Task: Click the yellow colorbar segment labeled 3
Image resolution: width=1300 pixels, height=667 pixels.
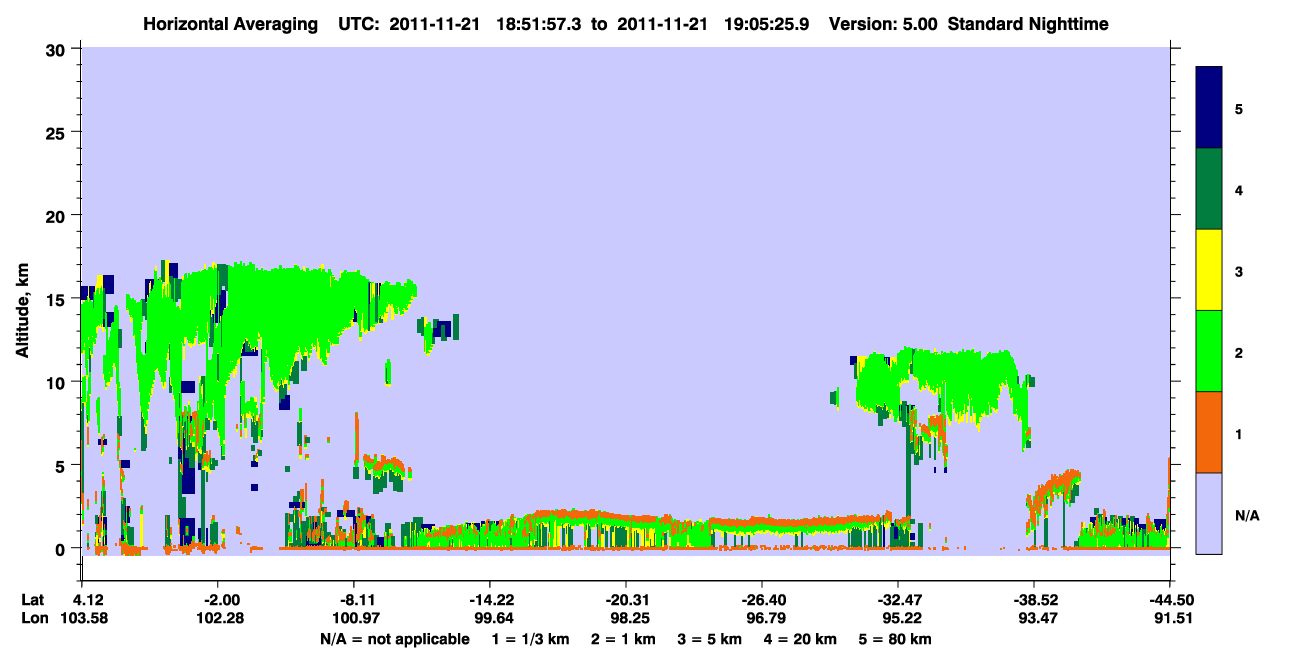Action: click(x=1209, y=270)
